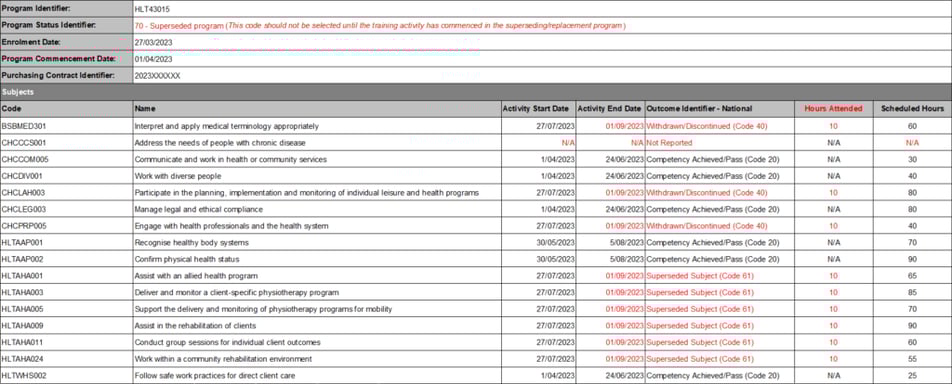Click scheduled hours 55 for HLTAHA024
Screen dimensions: 952x384
pyautogui.click(x=913, y=358)
